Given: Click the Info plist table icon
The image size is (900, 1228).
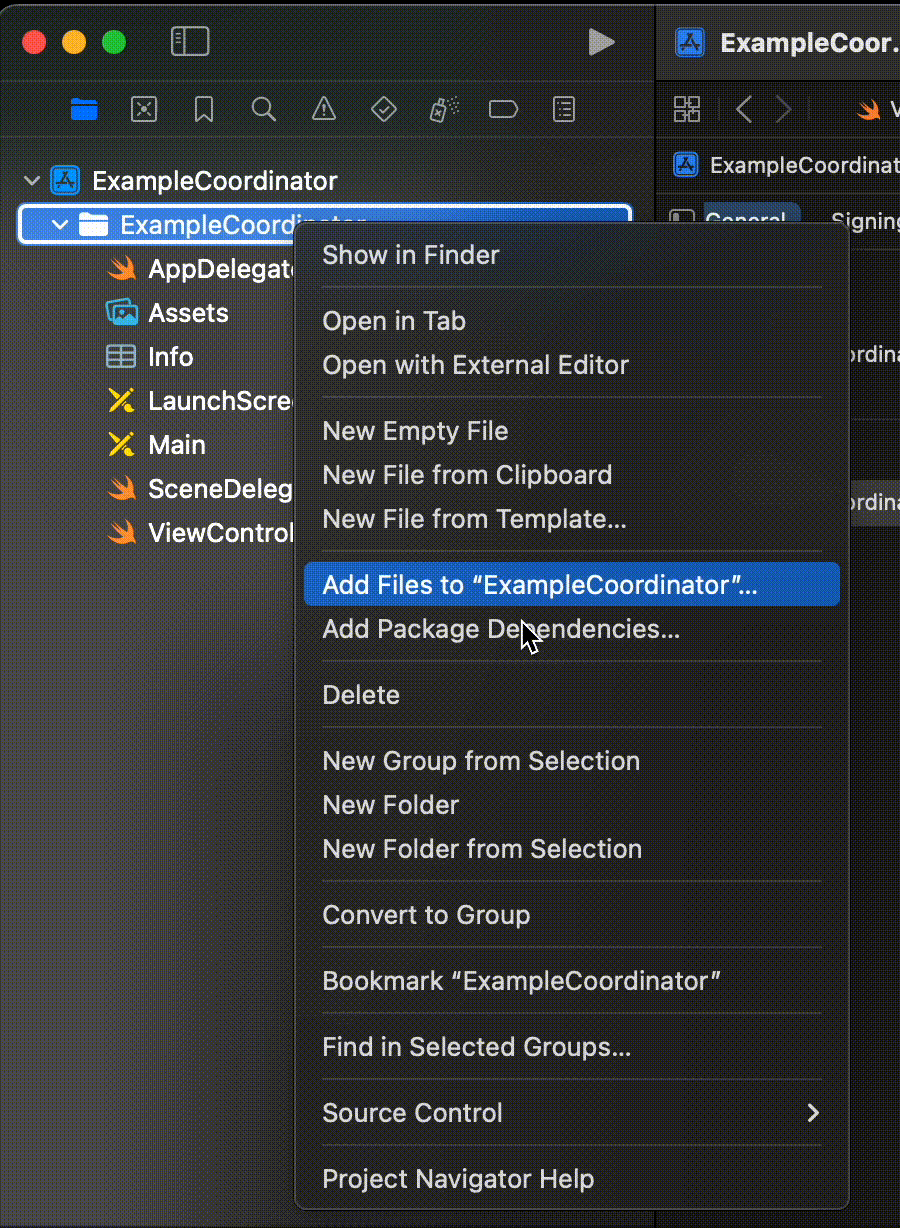Looking at the screenshot, I should click(121, 357).
